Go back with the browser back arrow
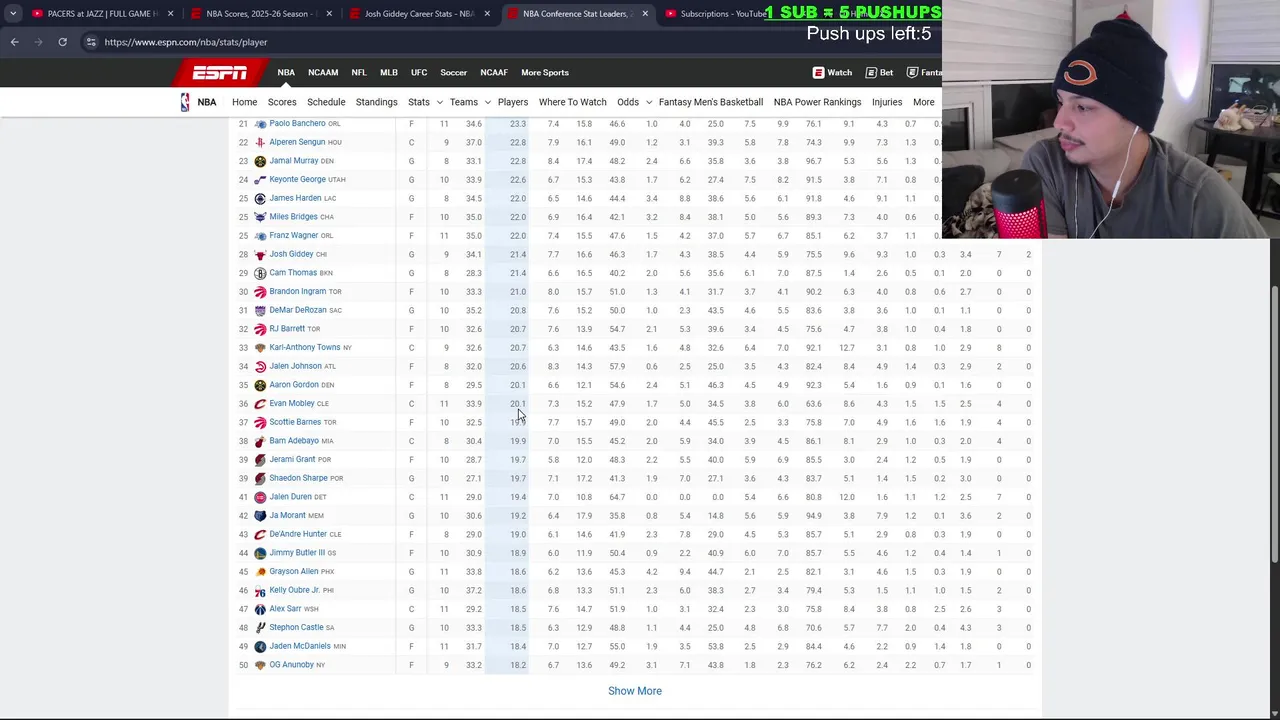Viewport: 1280px width, 720px height. point(14,42)
